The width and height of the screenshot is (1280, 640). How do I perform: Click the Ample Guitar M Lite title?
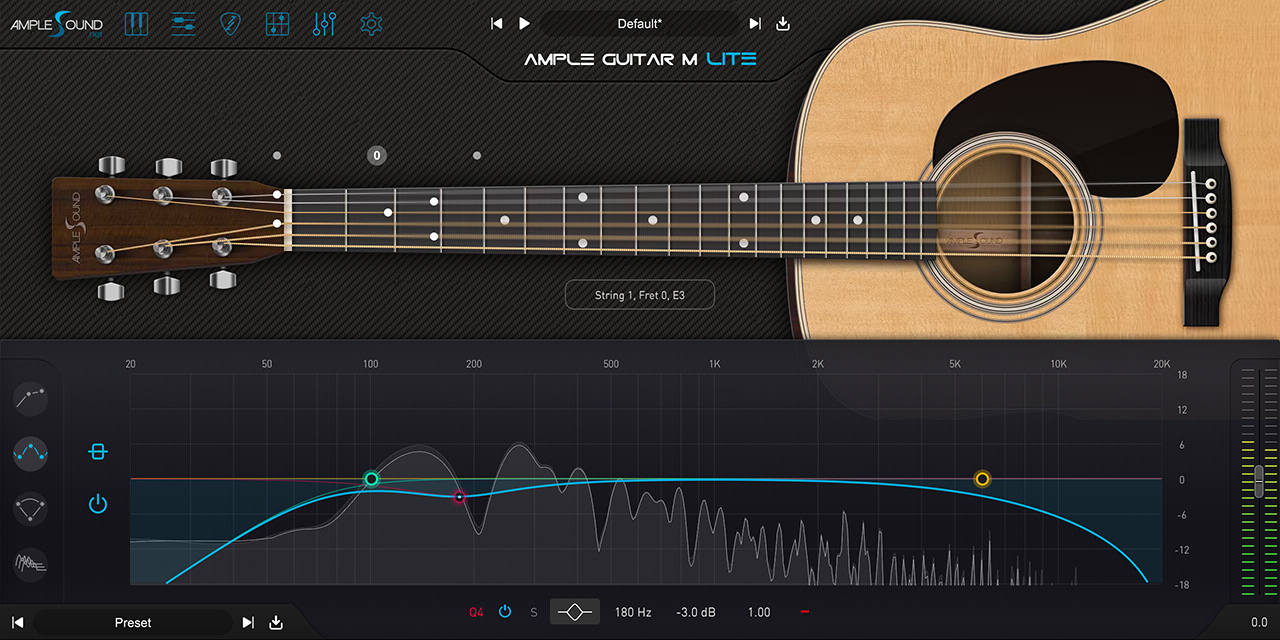point(640,59)
